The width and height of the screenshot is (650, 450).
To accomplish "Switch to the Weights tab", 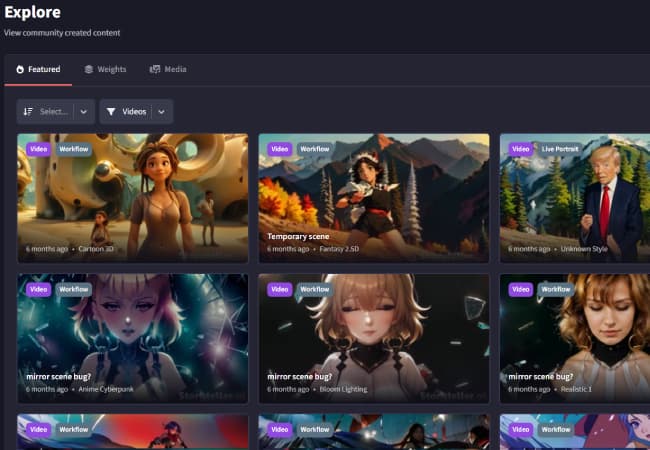I will pyautogui.click(x=105, y=69).
